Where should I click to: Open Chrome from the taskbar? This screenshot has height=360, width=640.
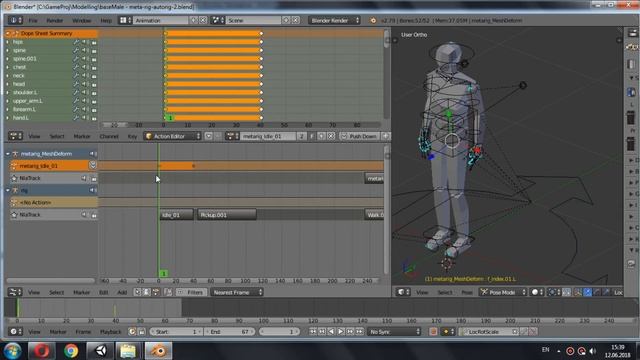coord(71,351)
